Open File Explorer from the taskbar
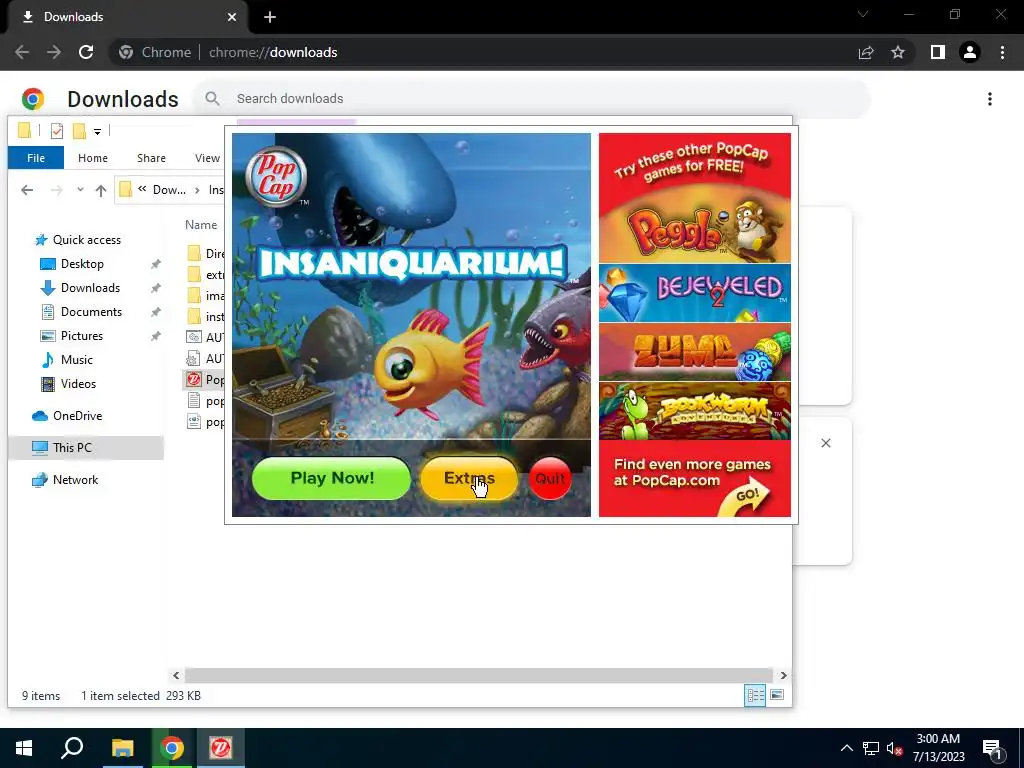 point(122,748)
